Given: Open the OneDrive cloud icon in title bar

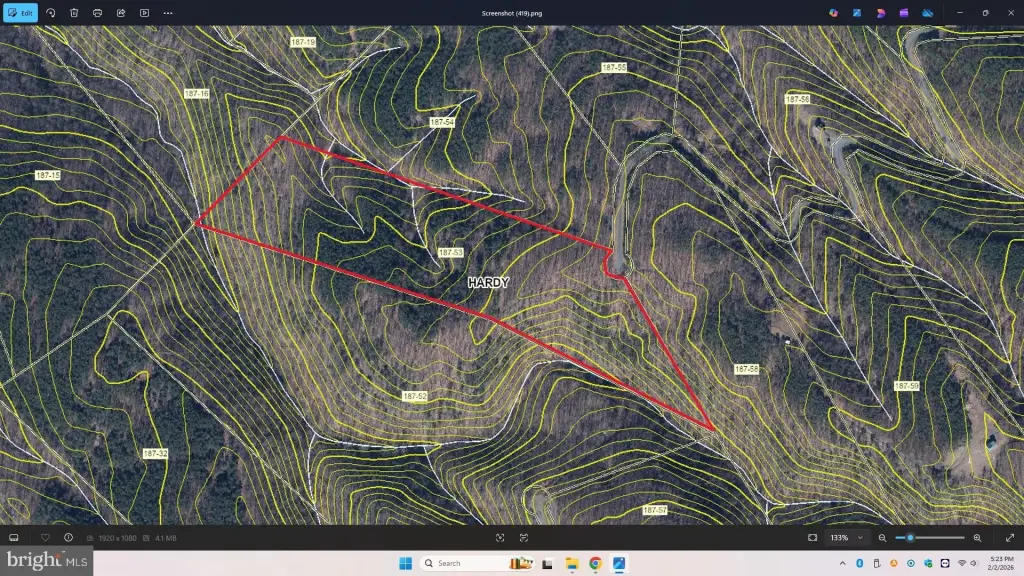Looking at the screenshot, I should 927,13.
